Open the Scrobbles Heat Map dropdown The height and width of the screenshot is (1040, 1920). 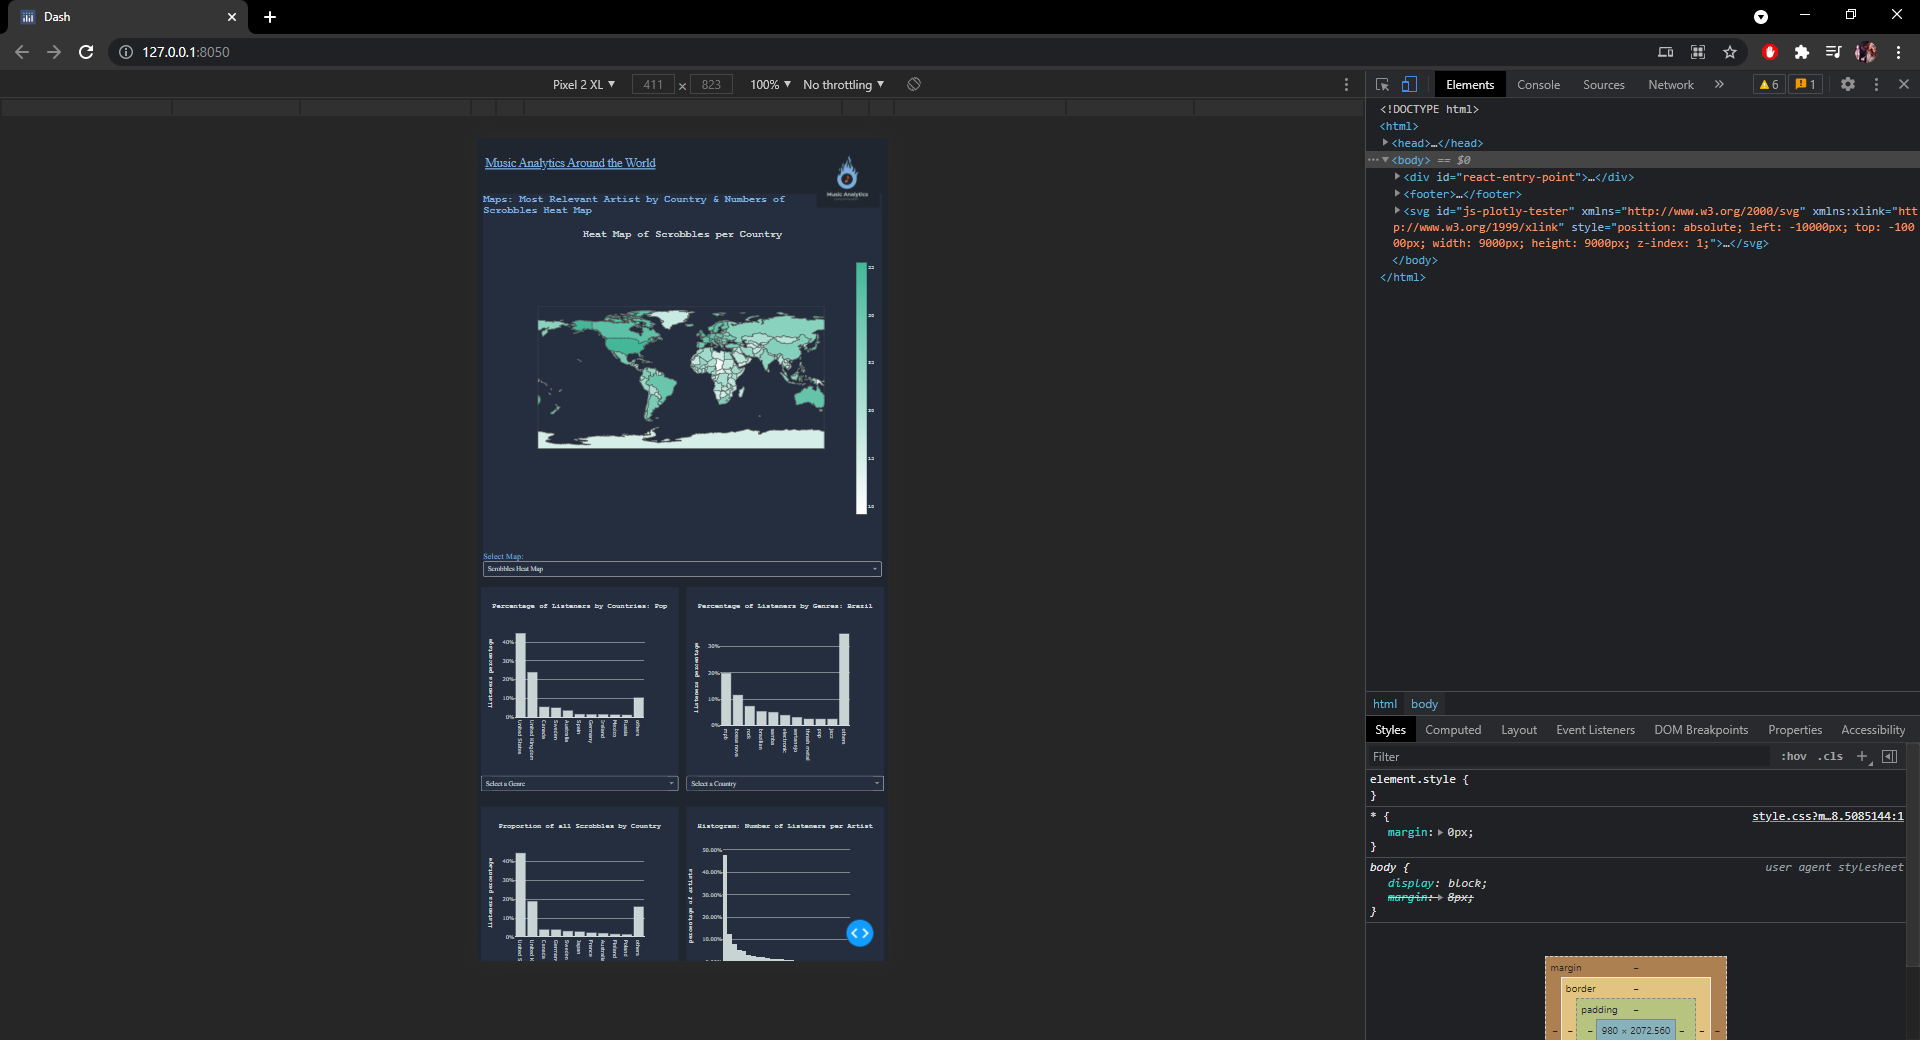tap(681, 569)
